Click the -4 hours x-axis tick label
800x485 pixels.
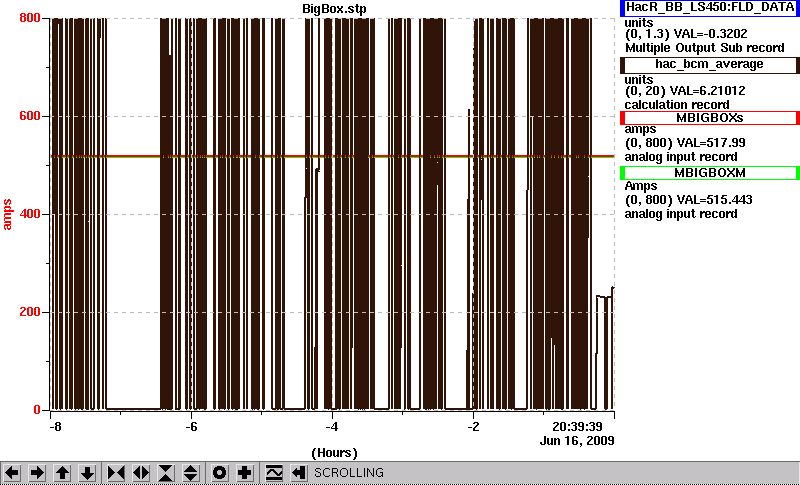click(x=332, y=426)
